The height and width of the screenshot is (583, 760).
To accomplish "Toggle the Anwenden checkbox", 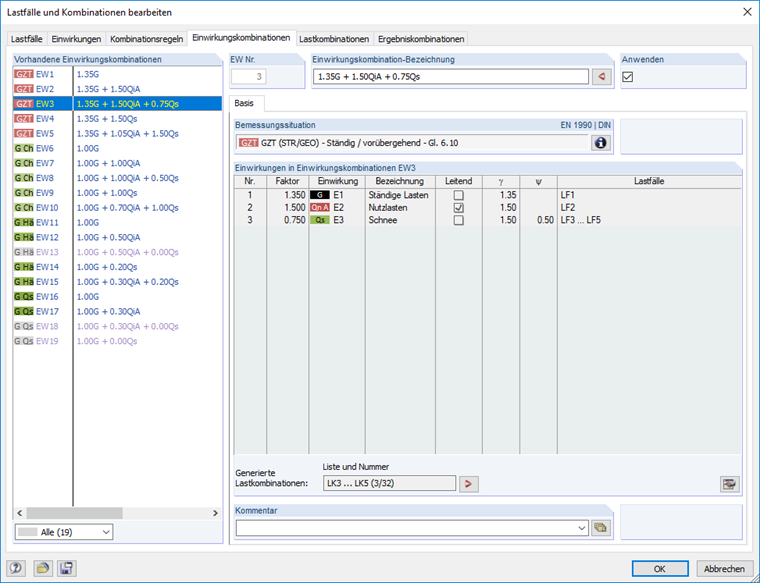I will coord(628,77).
